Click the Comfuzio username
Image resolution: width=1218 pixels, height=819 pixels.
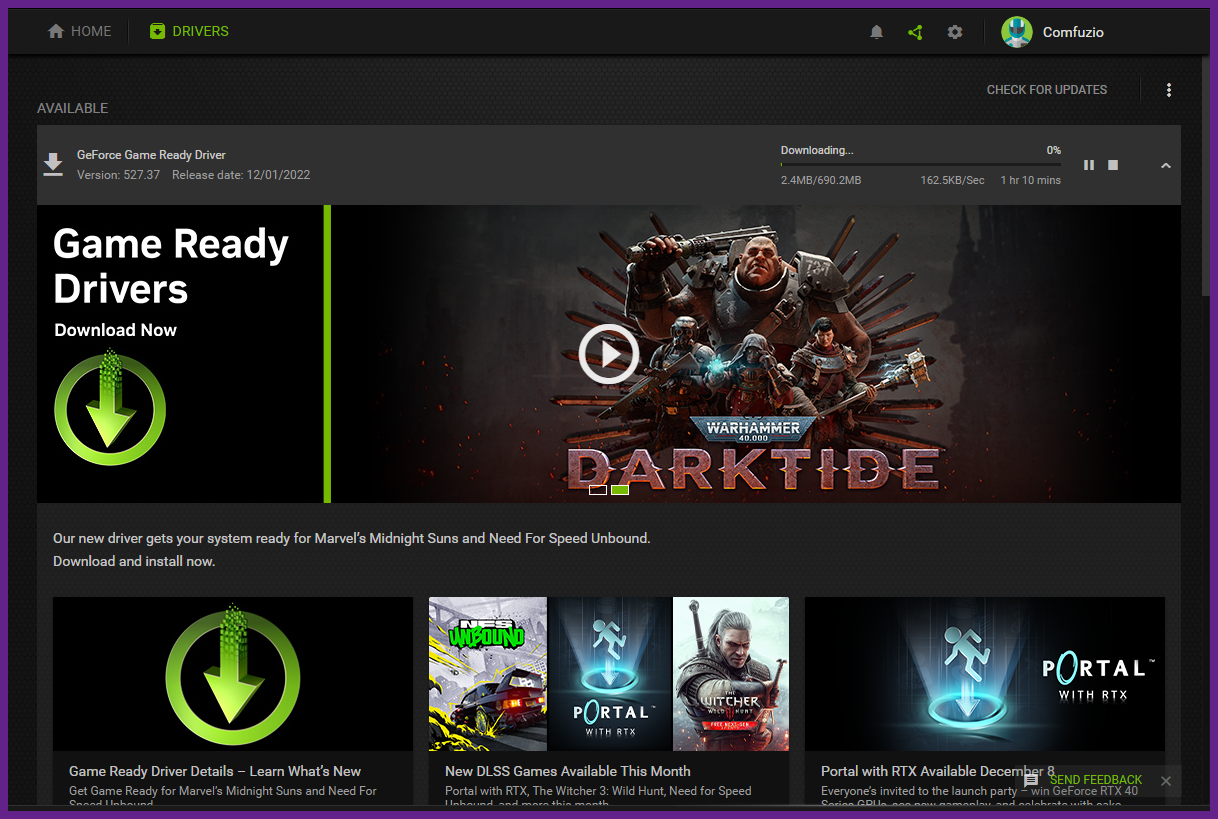1073,32
